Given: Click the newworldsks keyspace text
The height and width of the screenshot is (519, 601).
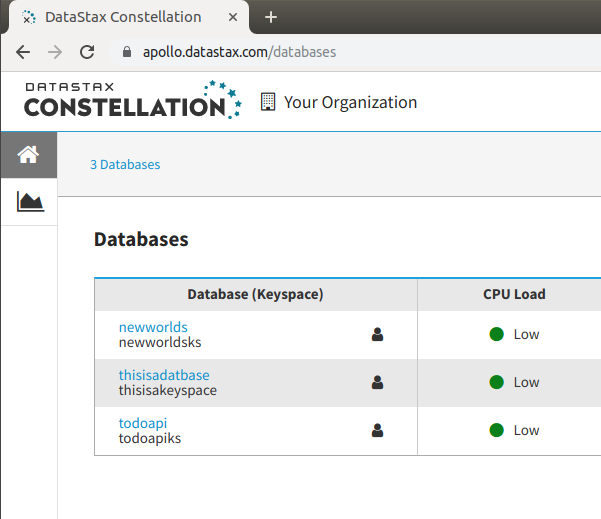Looking at the screenshot, I should 160,342.
